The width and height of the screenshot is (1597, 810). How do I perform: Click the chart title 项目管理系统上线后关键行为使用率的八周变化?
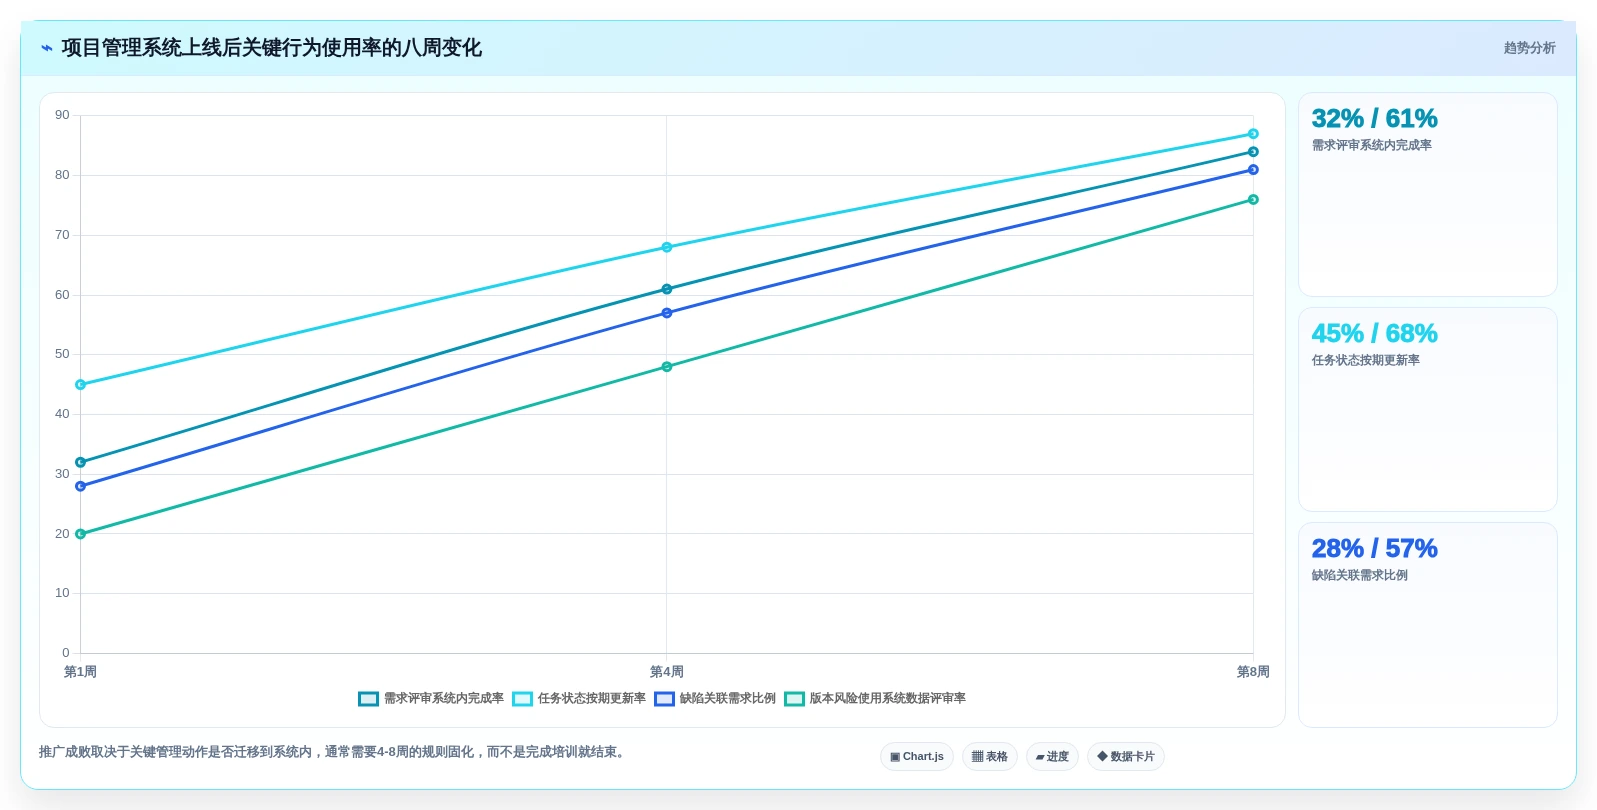pos(272,48)
